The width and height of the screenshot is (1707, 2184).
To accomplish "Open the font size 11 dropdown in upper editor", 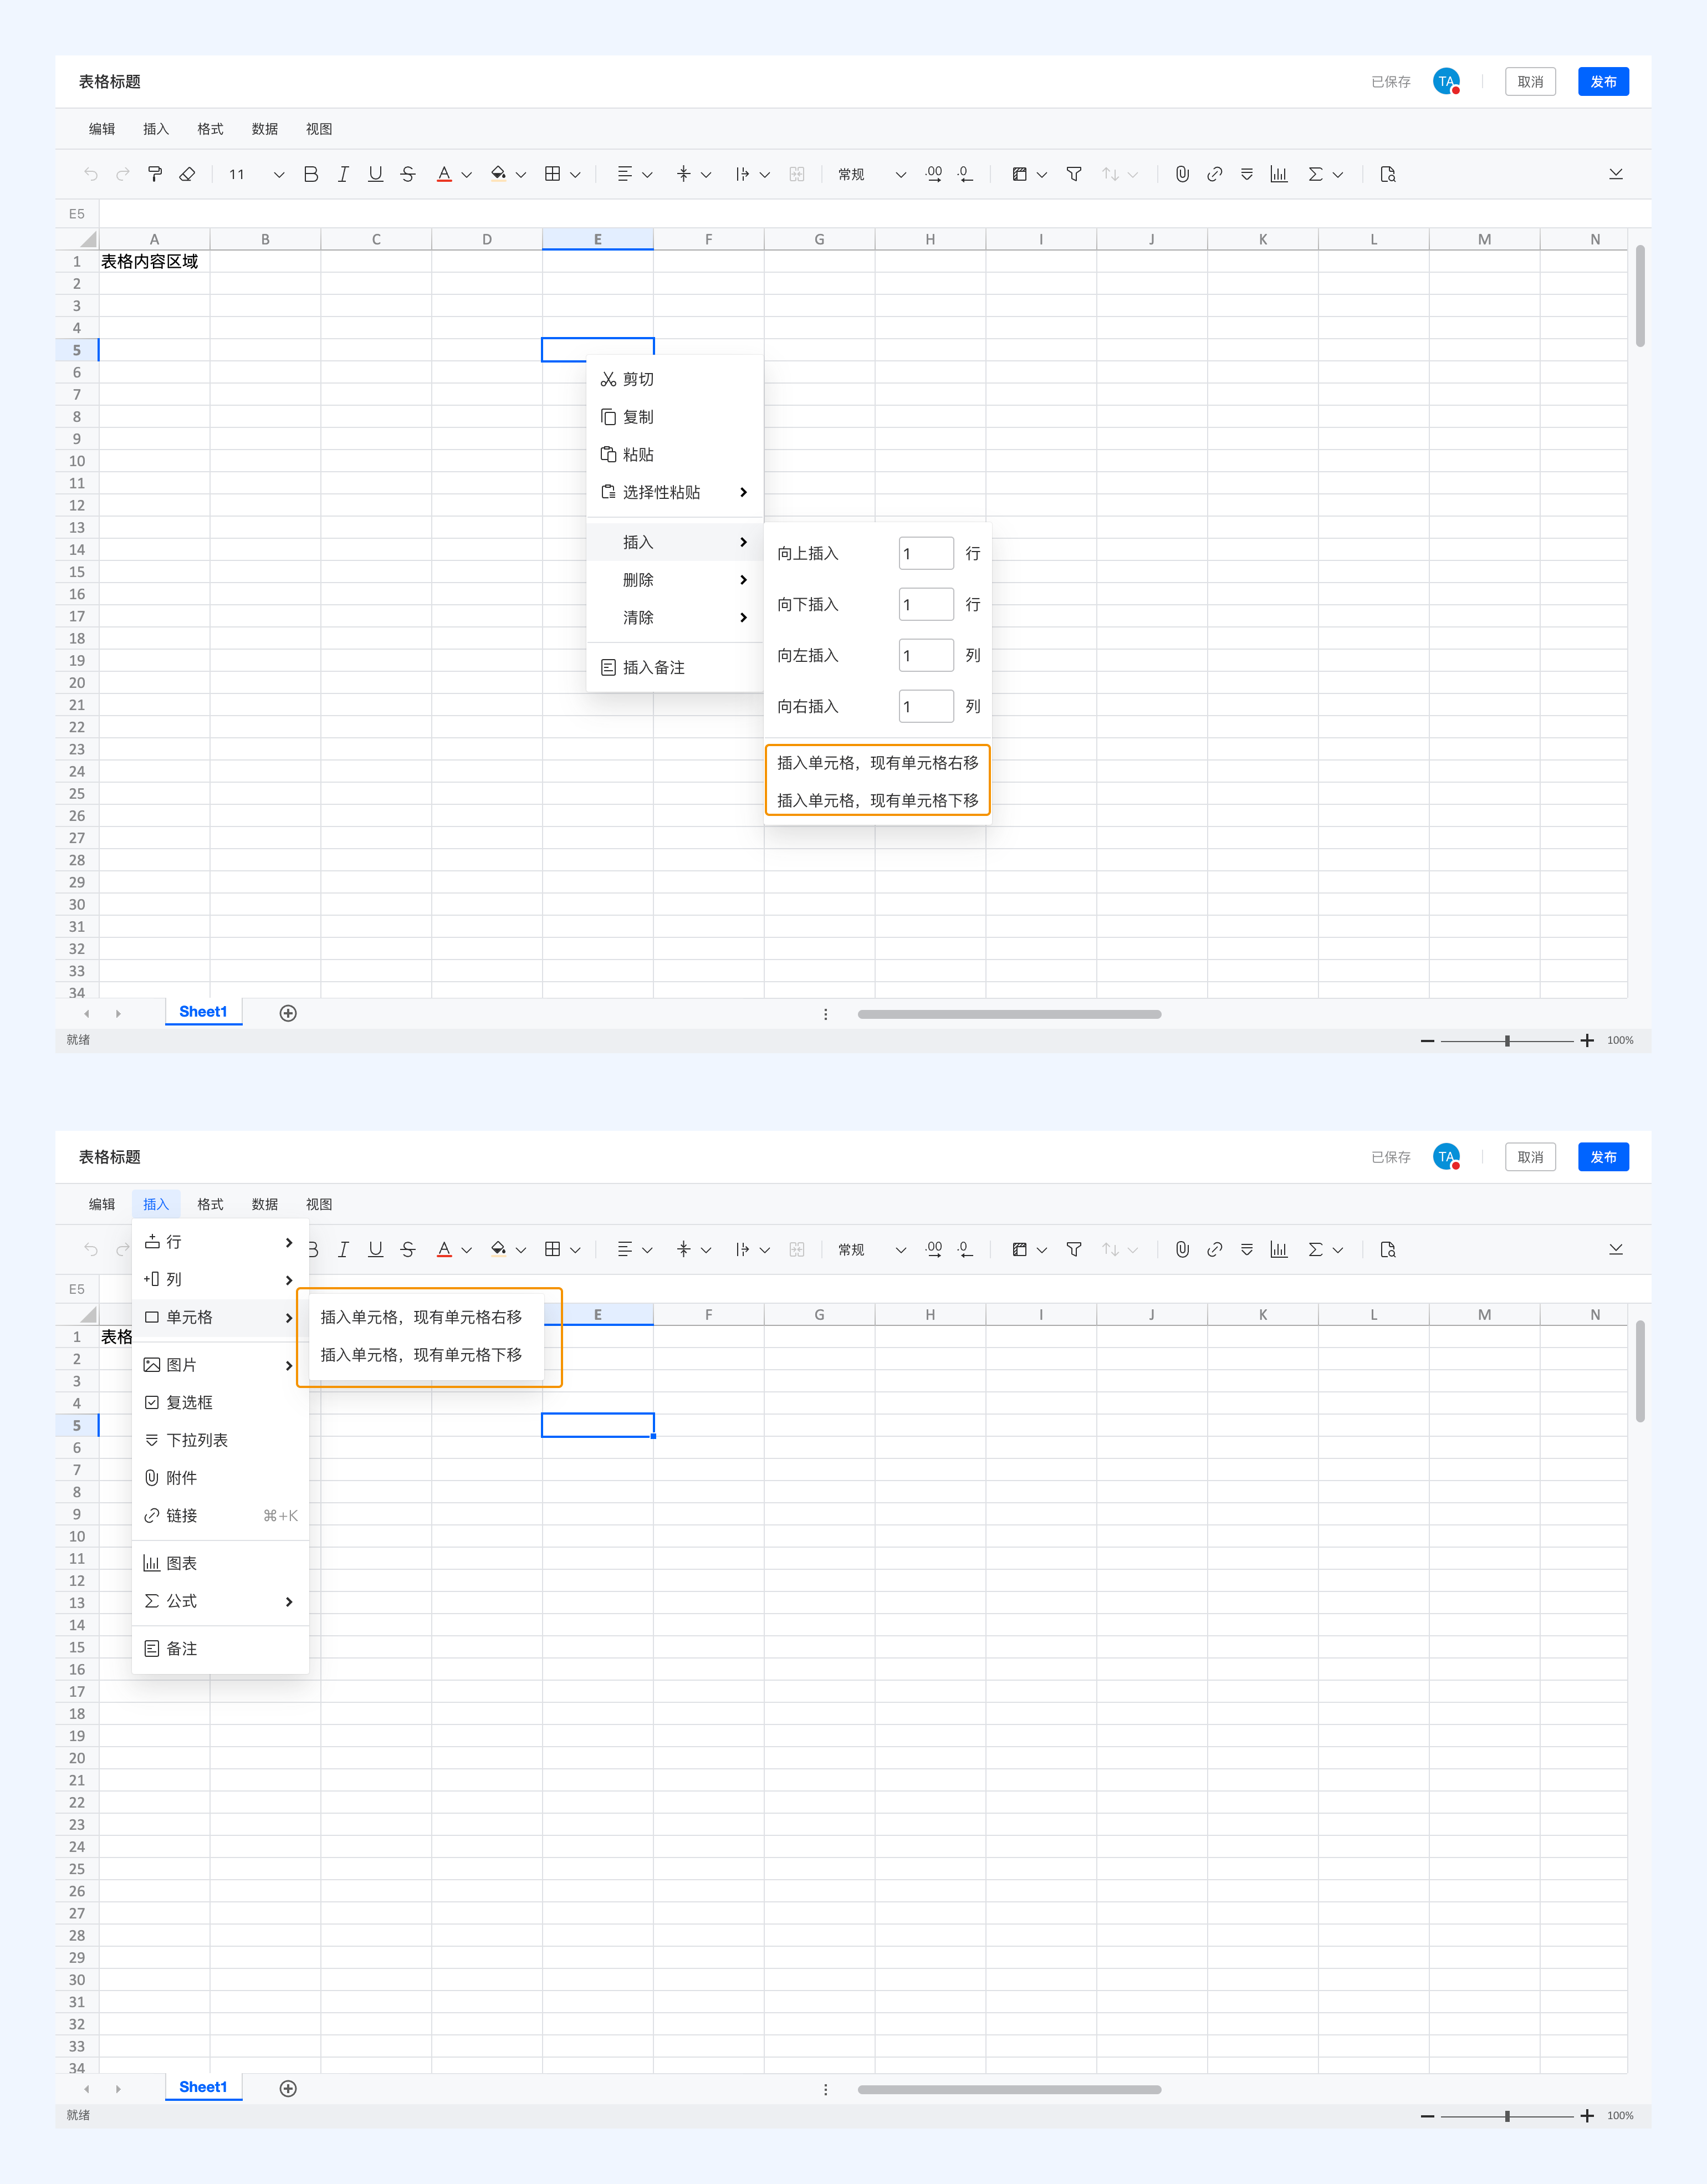I will point(256,174).
